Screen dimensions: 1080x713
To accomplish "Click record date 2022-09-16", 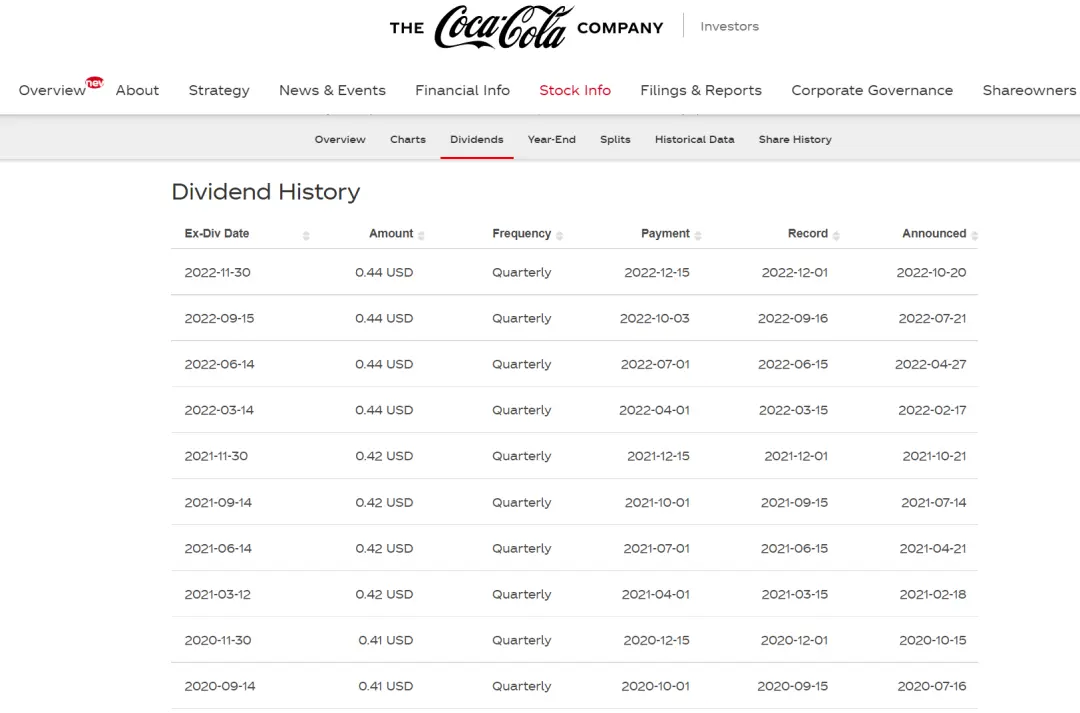I will click(x=793, y=318).
